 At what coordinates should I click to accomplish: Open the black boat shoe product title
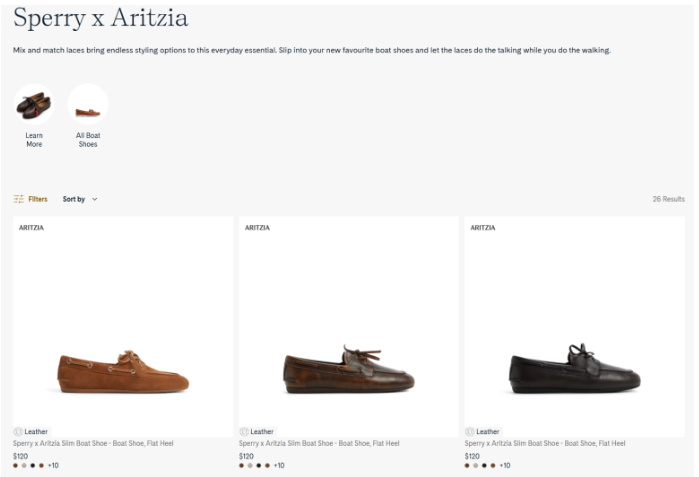(x=545, y=443)
